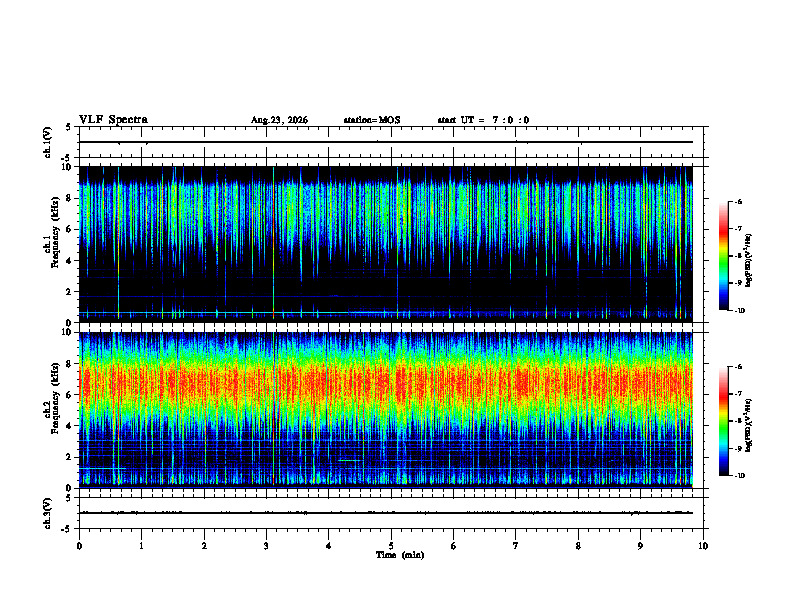Click time-axis tick label "1"
The width and height of the screenshot is (792, 612).
pos(141,546)
